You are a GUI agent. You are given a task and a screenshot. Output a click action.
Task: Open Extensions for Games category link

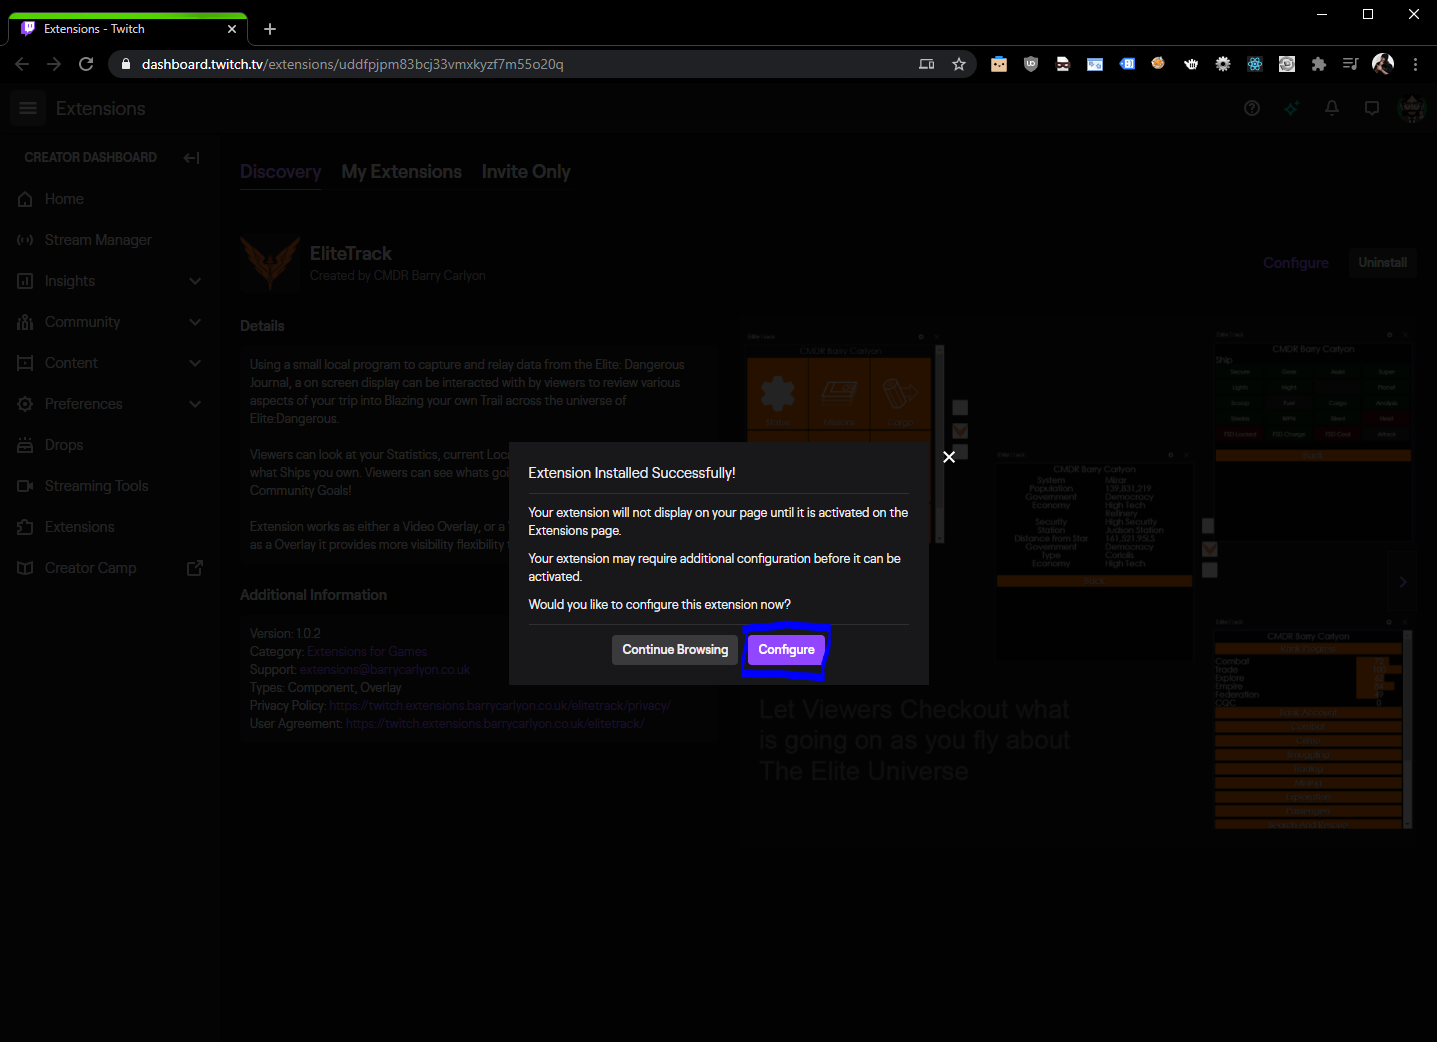[x=367, y=652]
